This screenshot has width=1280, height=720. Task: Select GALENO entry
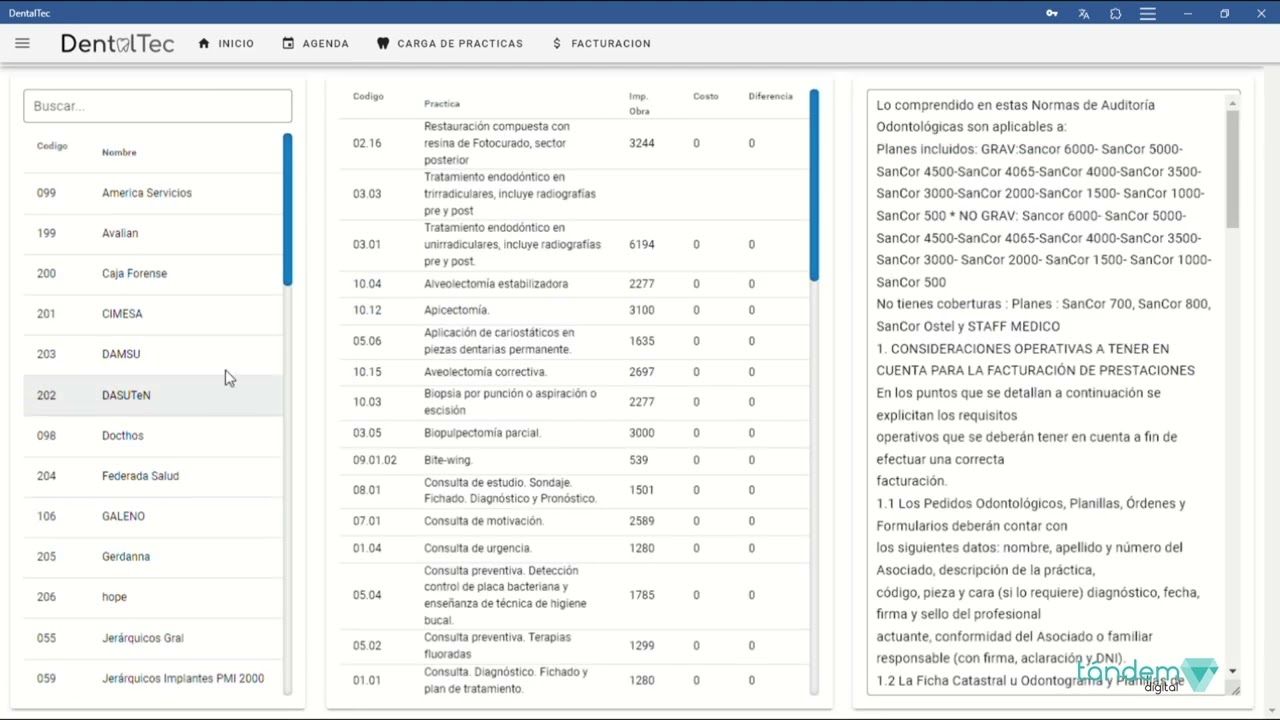[x=154, y=516]
